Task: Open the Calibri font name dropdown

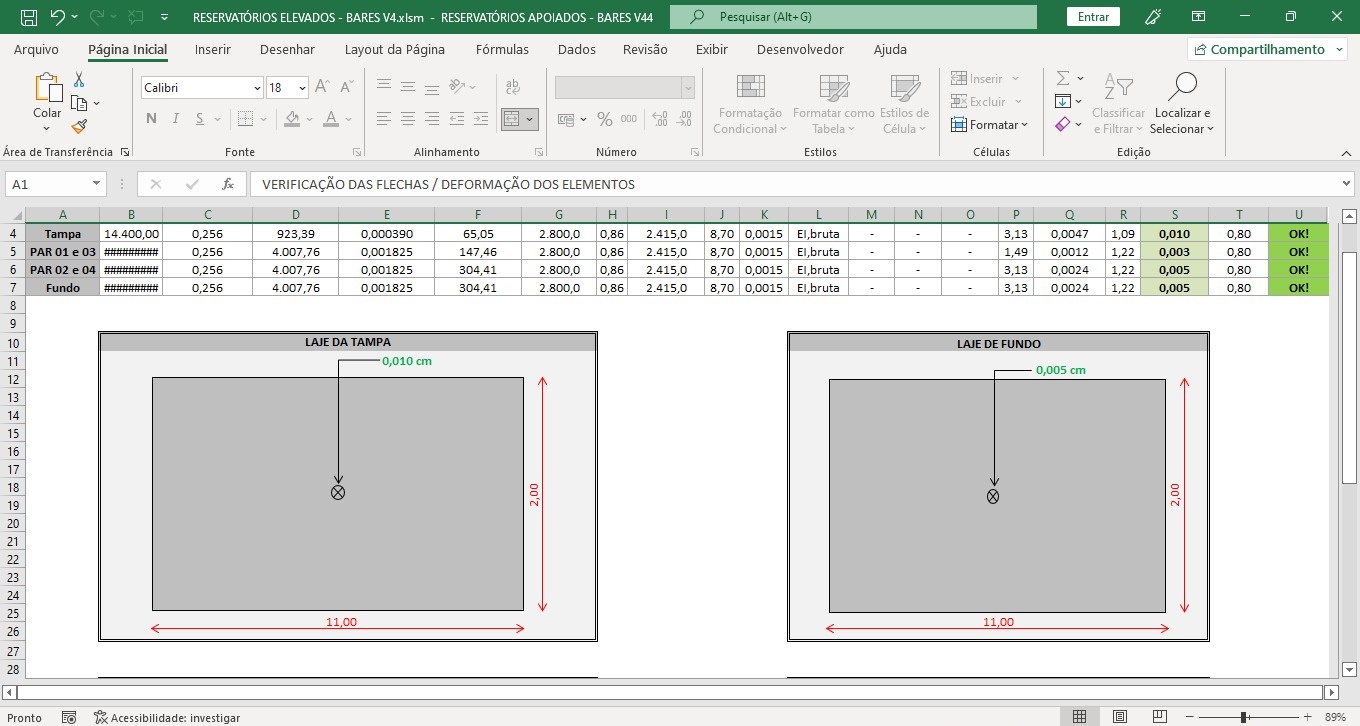Action: pyautogui.click(x=257, y=88)
